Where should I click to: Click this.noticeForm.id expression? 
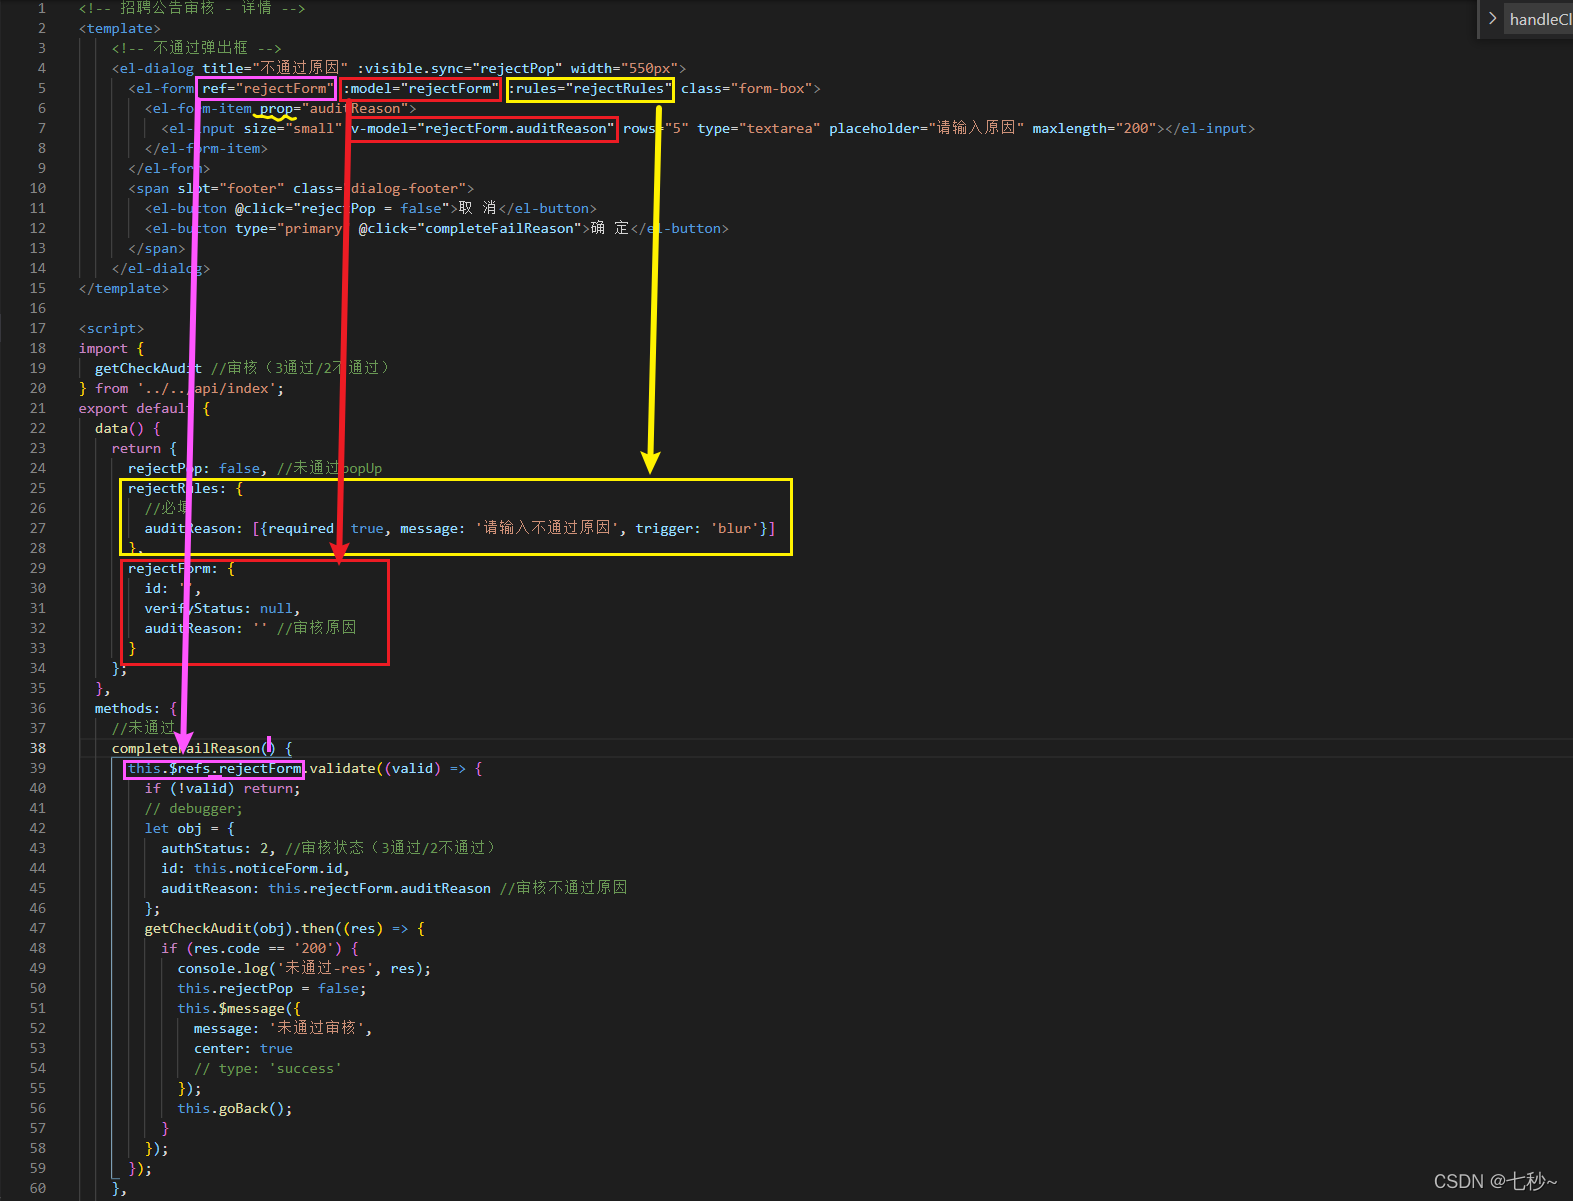268,868
